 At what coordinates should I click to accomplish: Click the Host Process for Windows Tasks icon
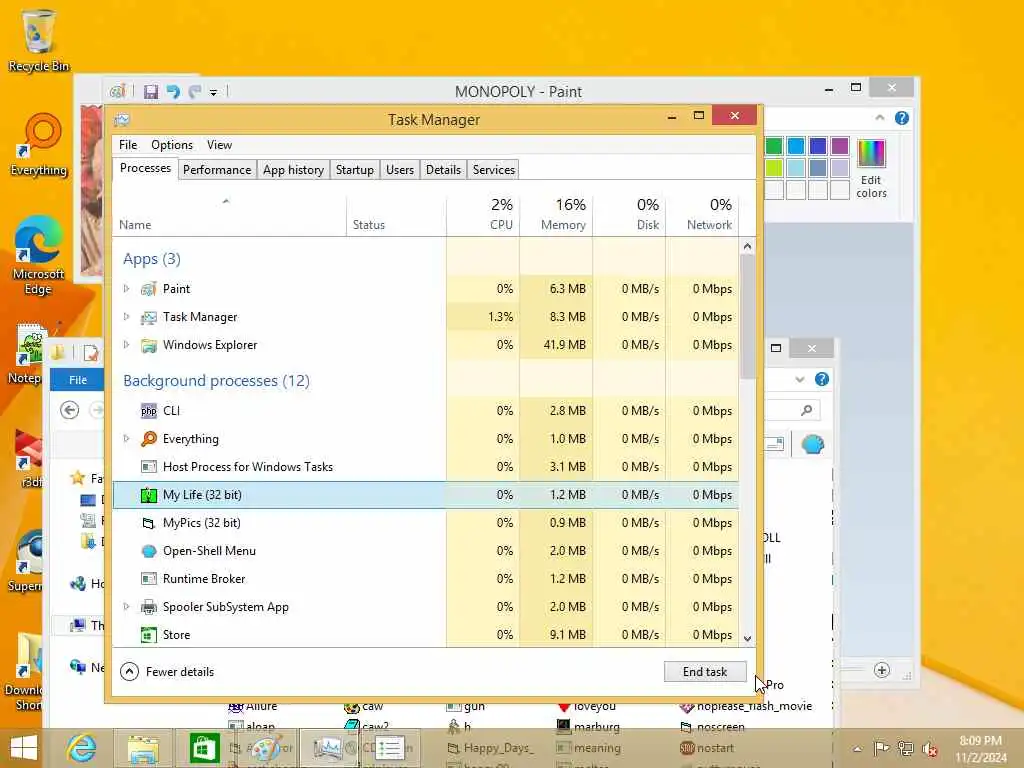tap(149, 467)
